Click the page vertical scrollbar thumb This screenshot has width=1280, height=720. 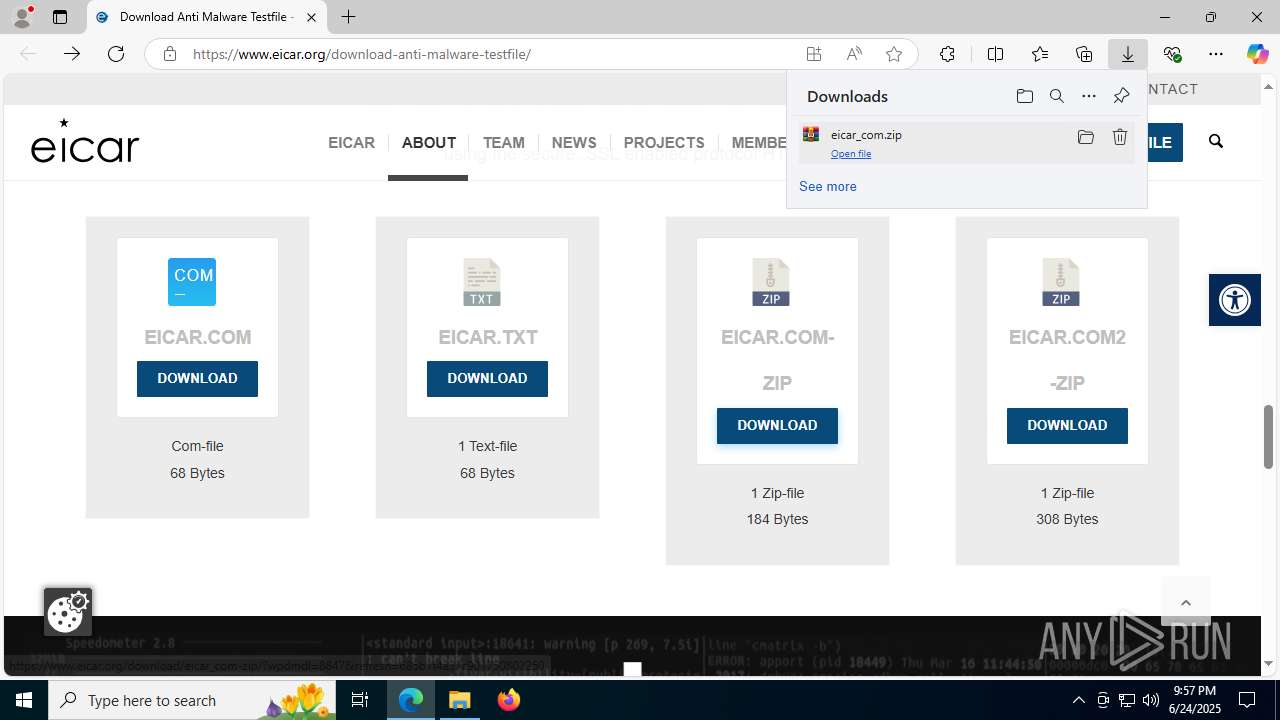pos(1269,435)
